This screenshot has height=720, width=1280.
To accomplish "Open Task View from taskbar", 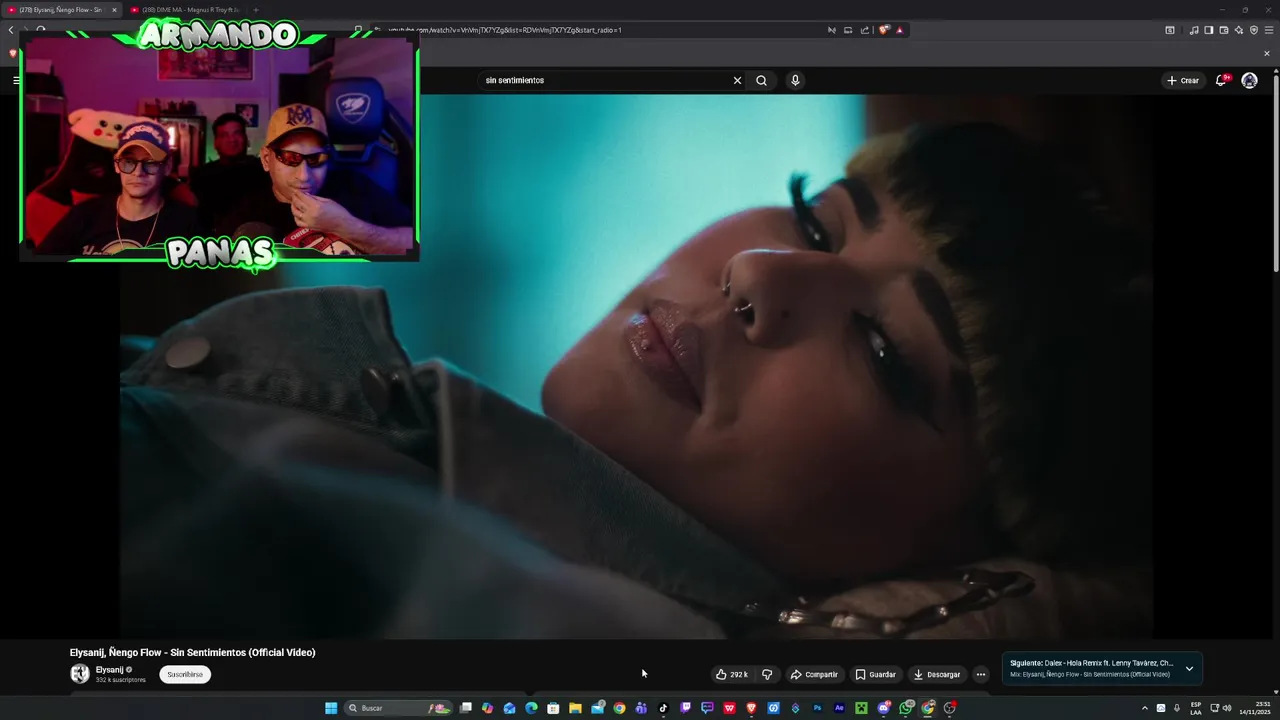I will point(465,708).
